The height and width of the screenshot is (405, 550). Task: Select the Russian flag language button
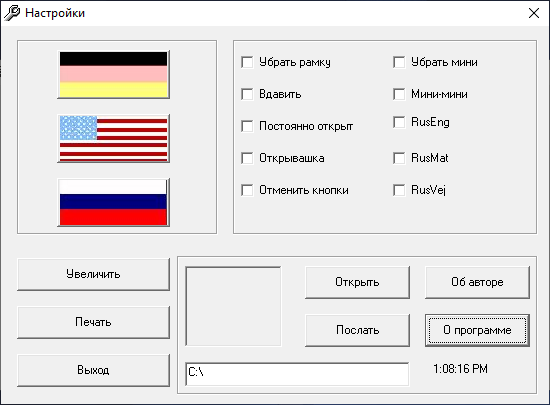(113, 202)
